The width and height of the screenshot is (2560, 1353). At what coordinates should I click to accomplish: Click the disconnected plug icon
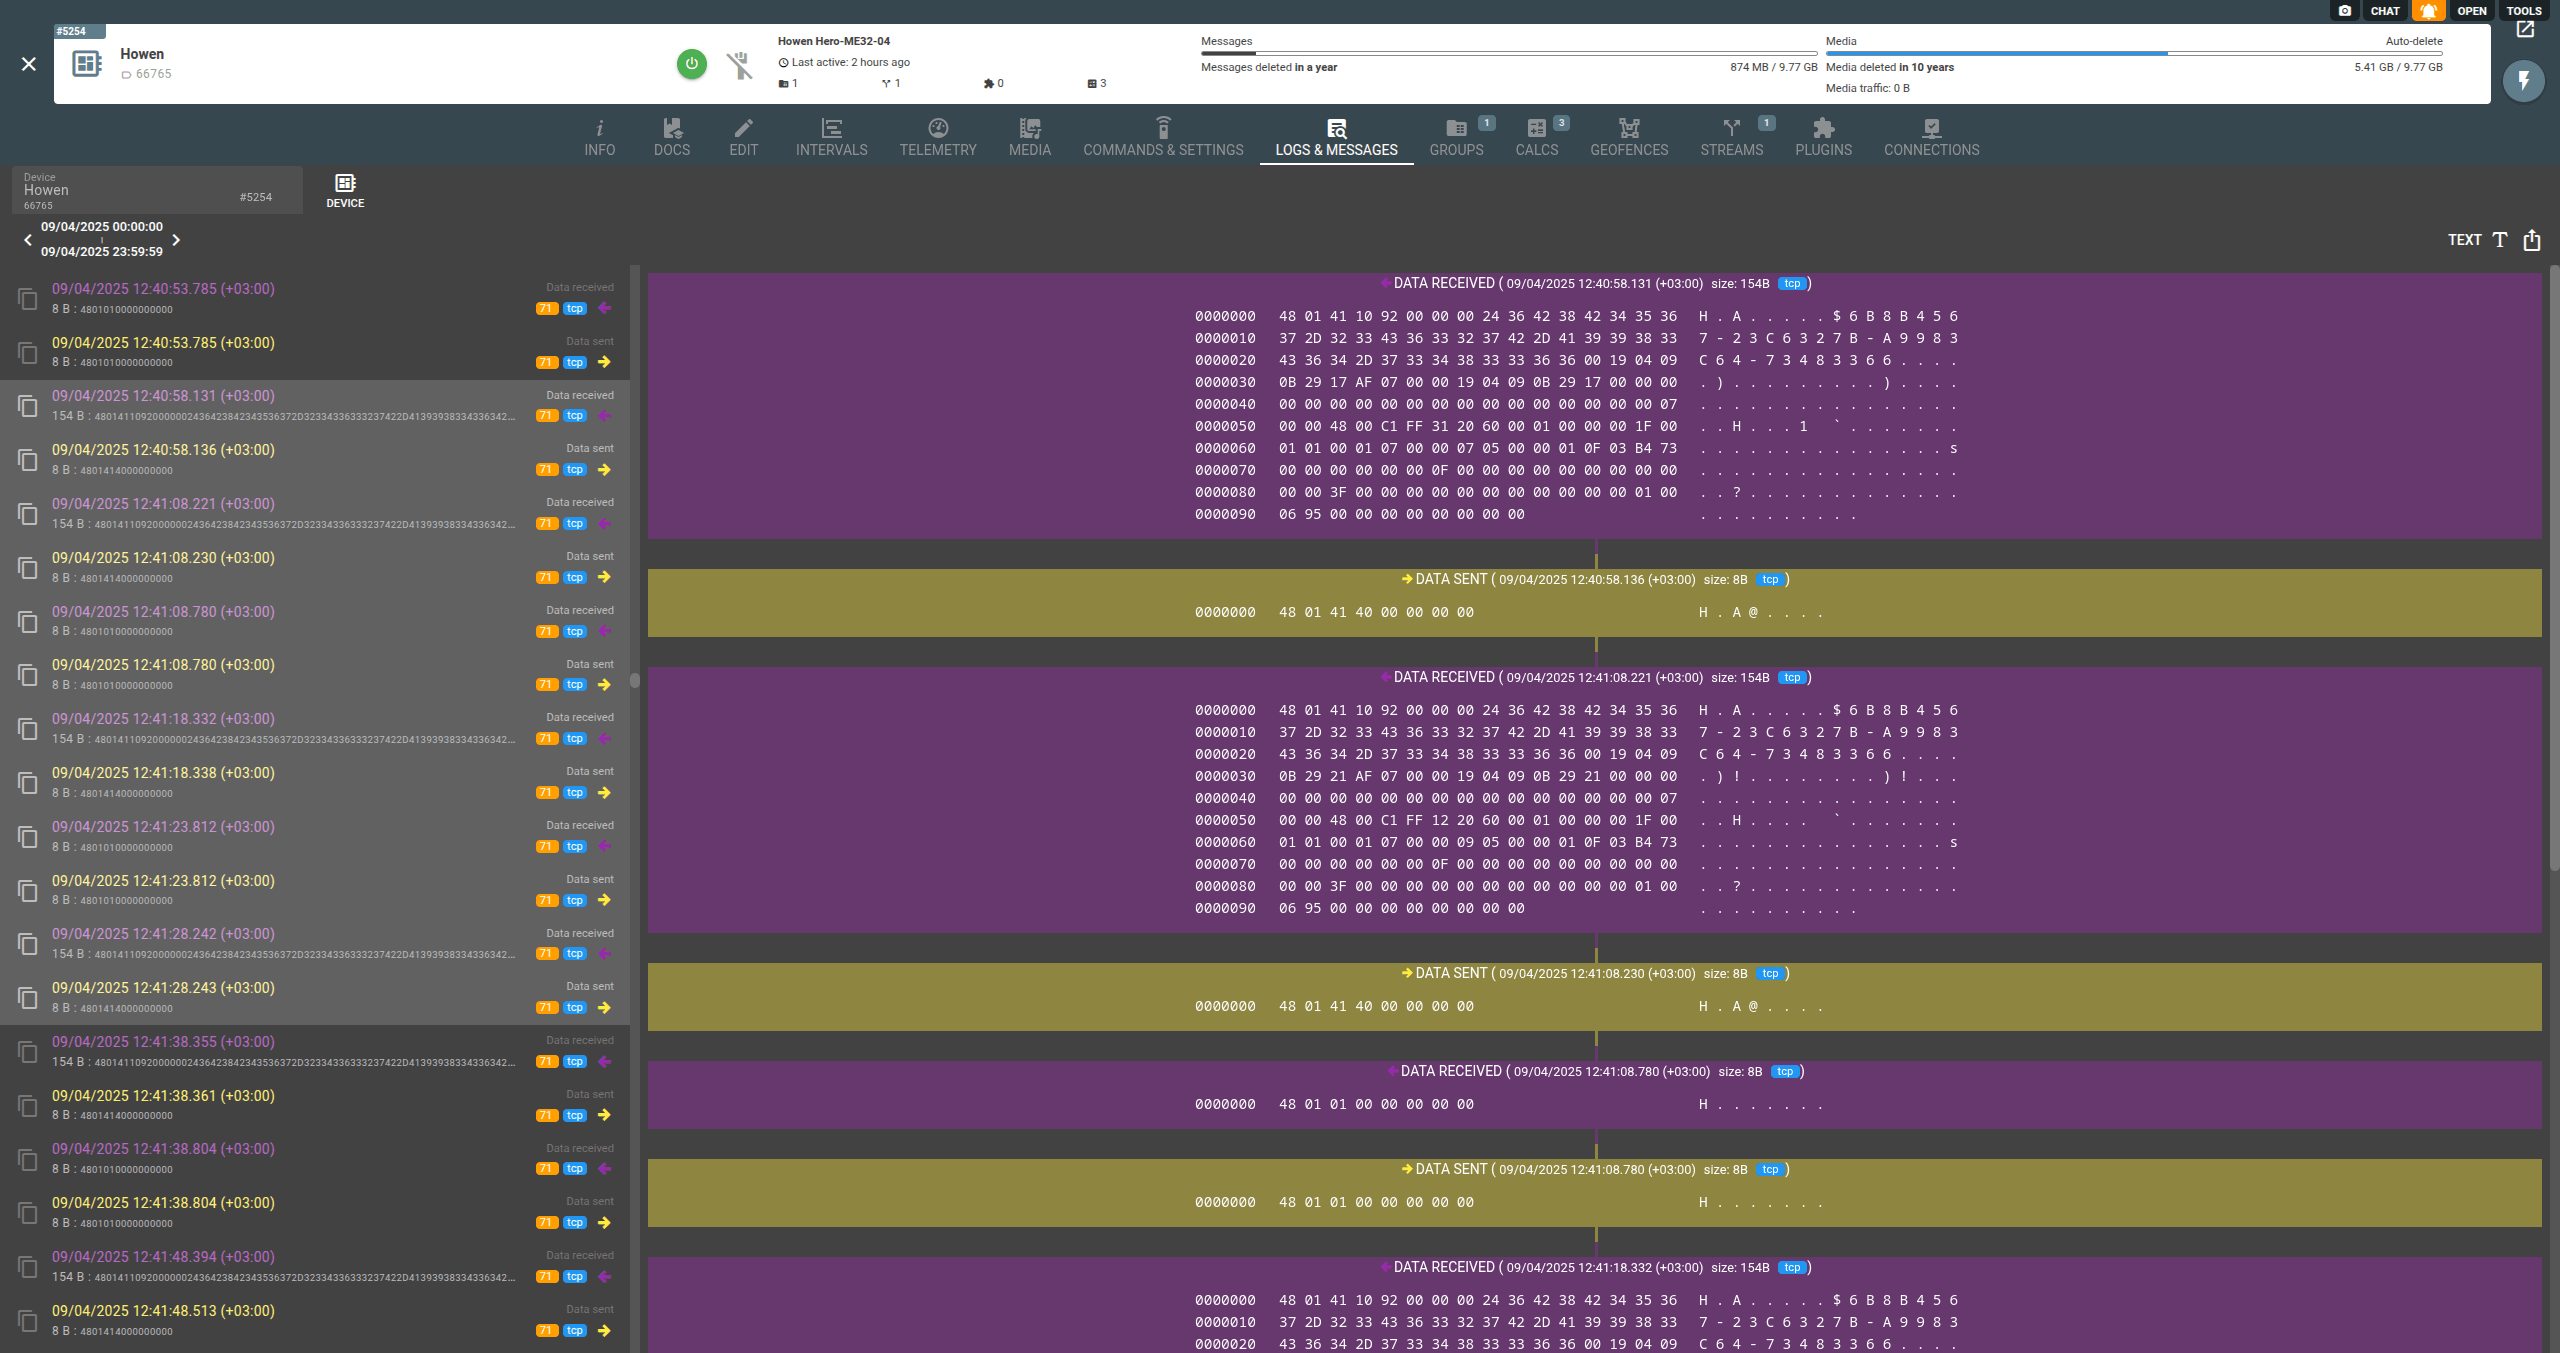click(x=739, y=65)
